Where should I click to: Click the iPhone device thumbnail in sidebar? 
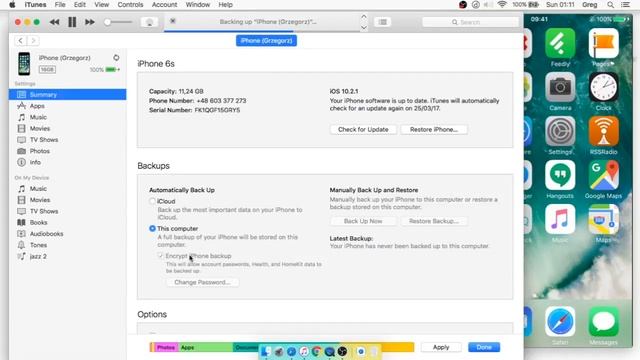pyautogui.click(x=24, y=64)
